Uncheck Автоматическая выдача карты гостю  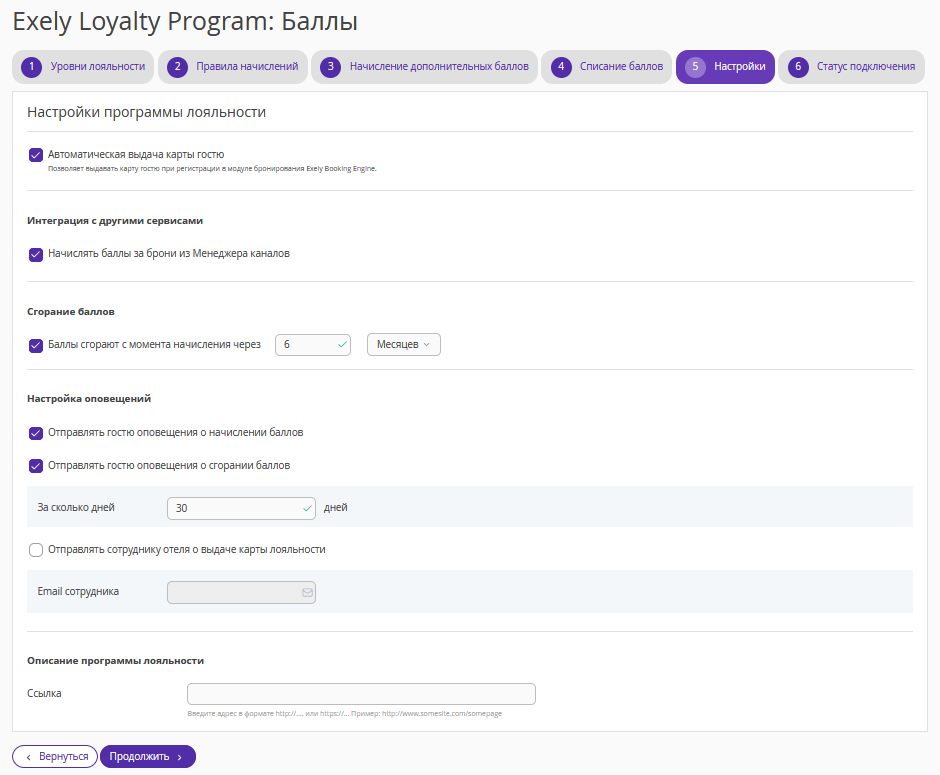point(36,155)
